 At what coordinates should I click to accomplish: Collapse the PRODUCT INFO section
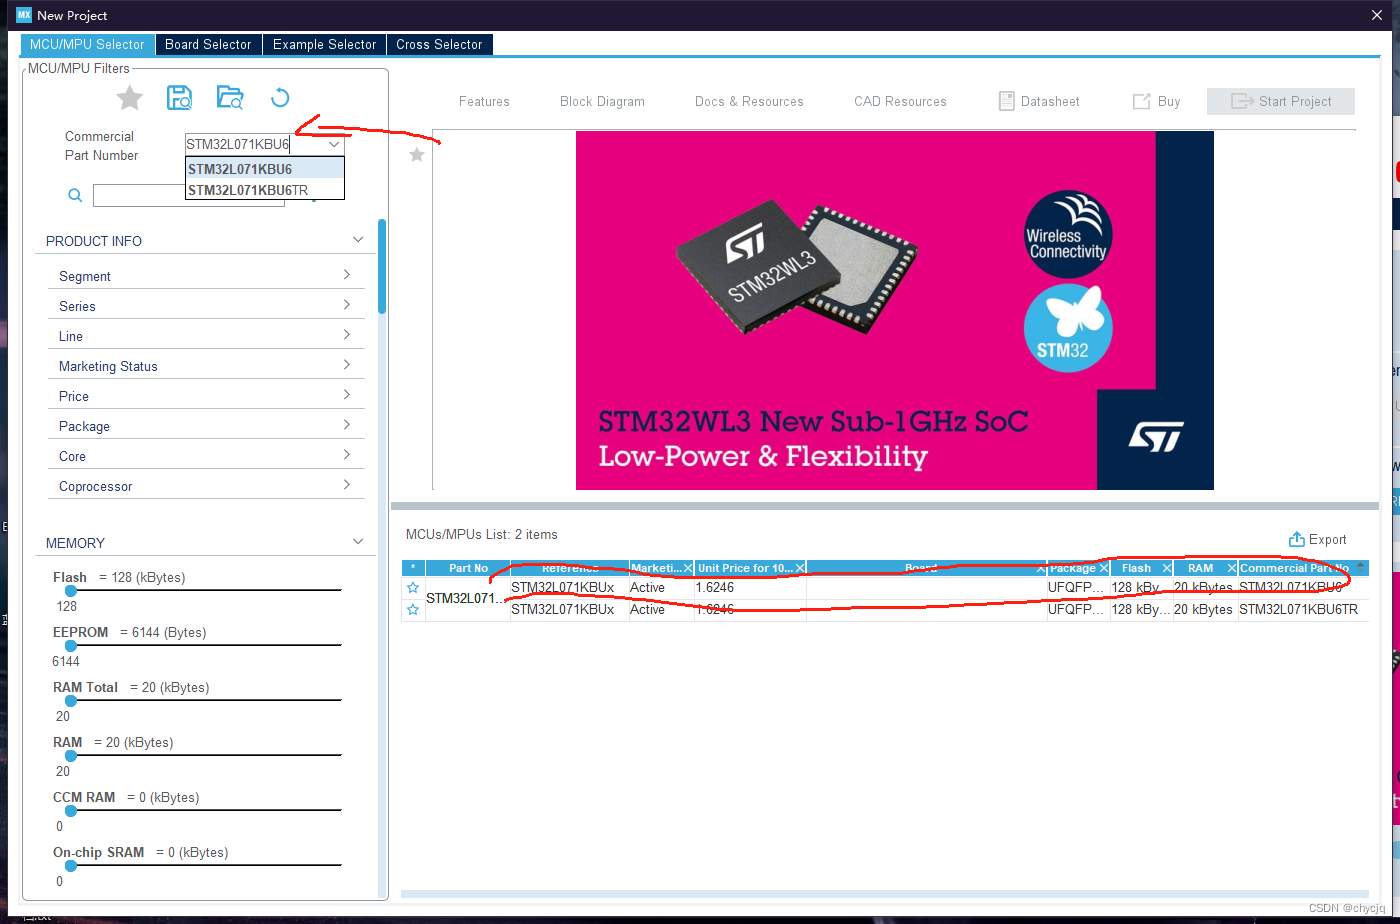pyautogui.click(x=358, y=240)
